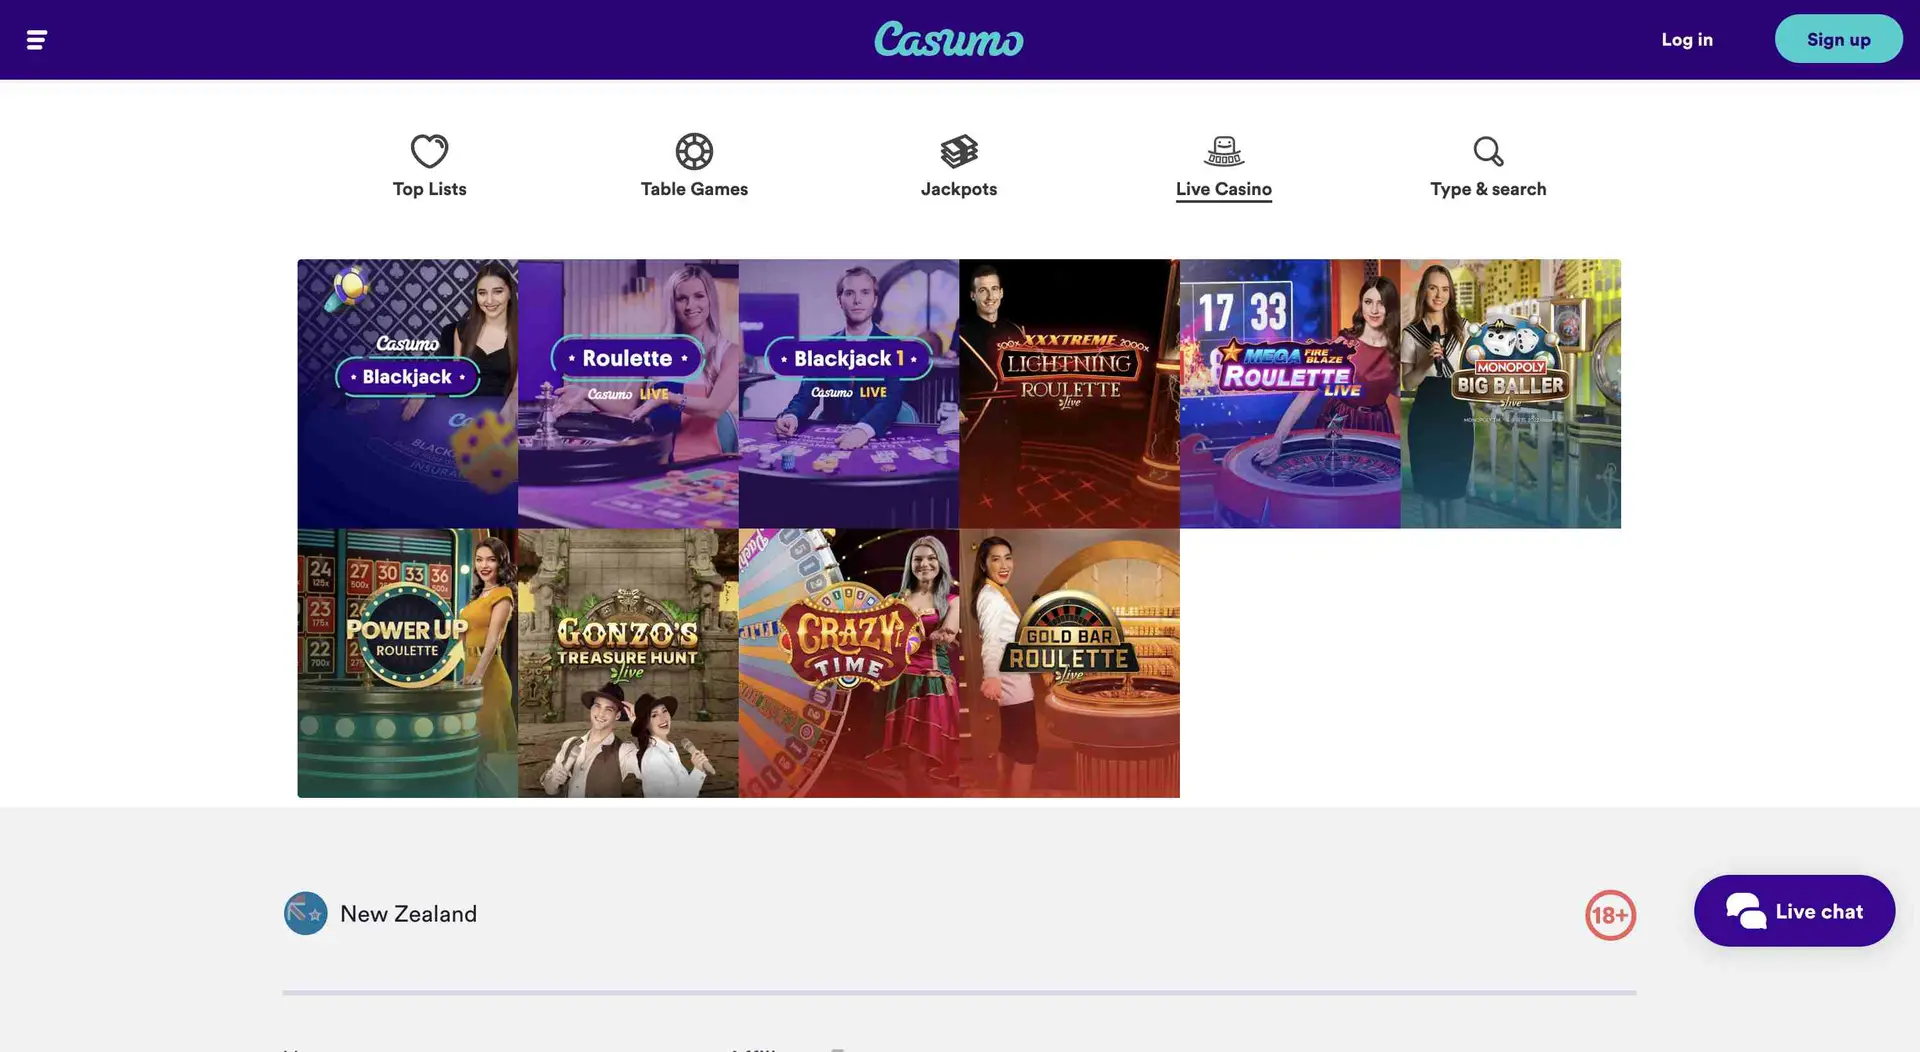The height and width of the screenshot is (1052, 1920).
Task: Launch XXXtreme Lightning Roulette
Action: pos(1068,393)
